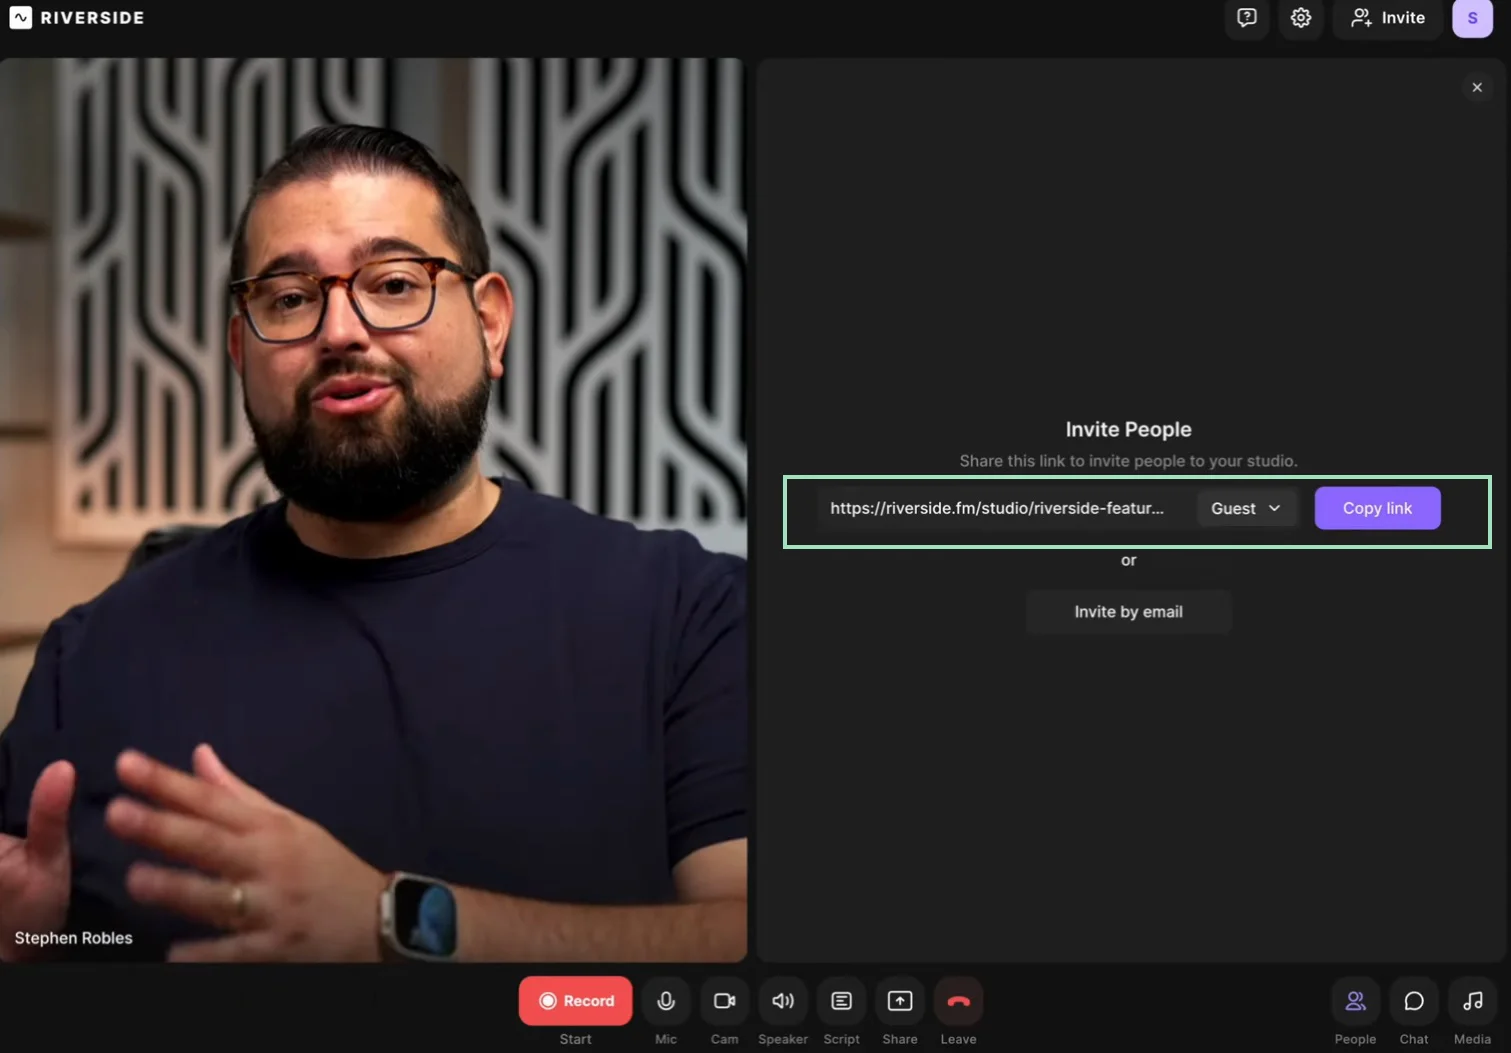The height and width of the screenshot is (1053, 1511).
Task: Mute the Mic from the toolbar
Action: click(665, 1000)
